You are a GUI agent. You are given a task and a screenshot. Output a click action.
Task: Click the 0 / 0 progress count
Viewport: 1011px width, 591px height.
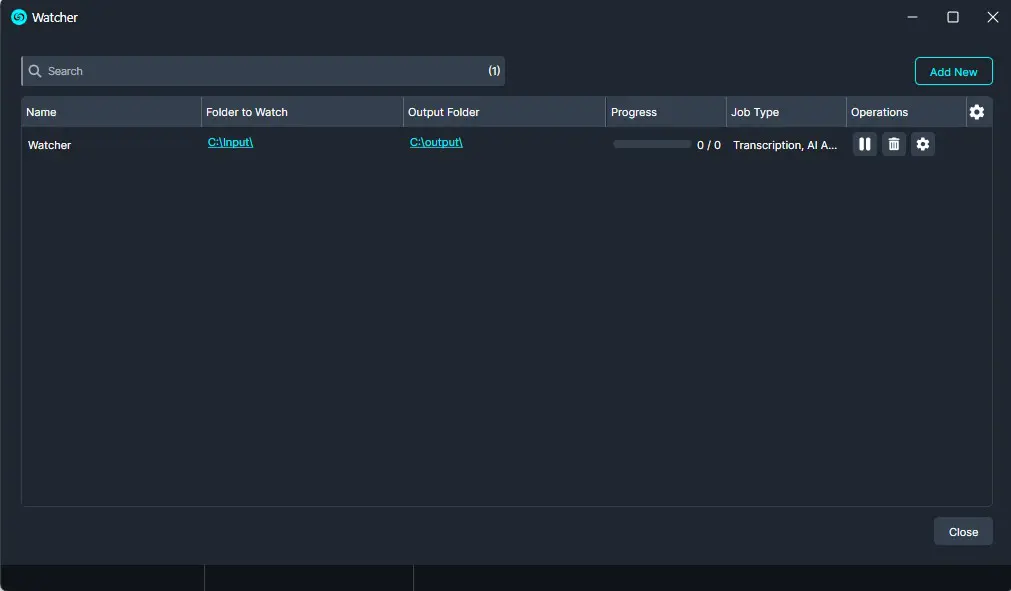pyautogui.click(x=709, y=145)
